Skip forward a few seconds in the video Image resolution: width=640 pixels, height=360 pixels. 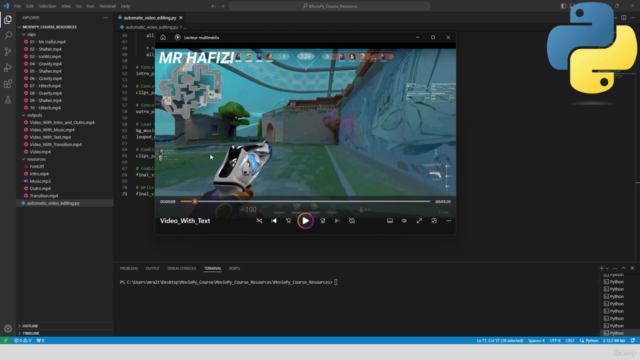coord(322,221)
